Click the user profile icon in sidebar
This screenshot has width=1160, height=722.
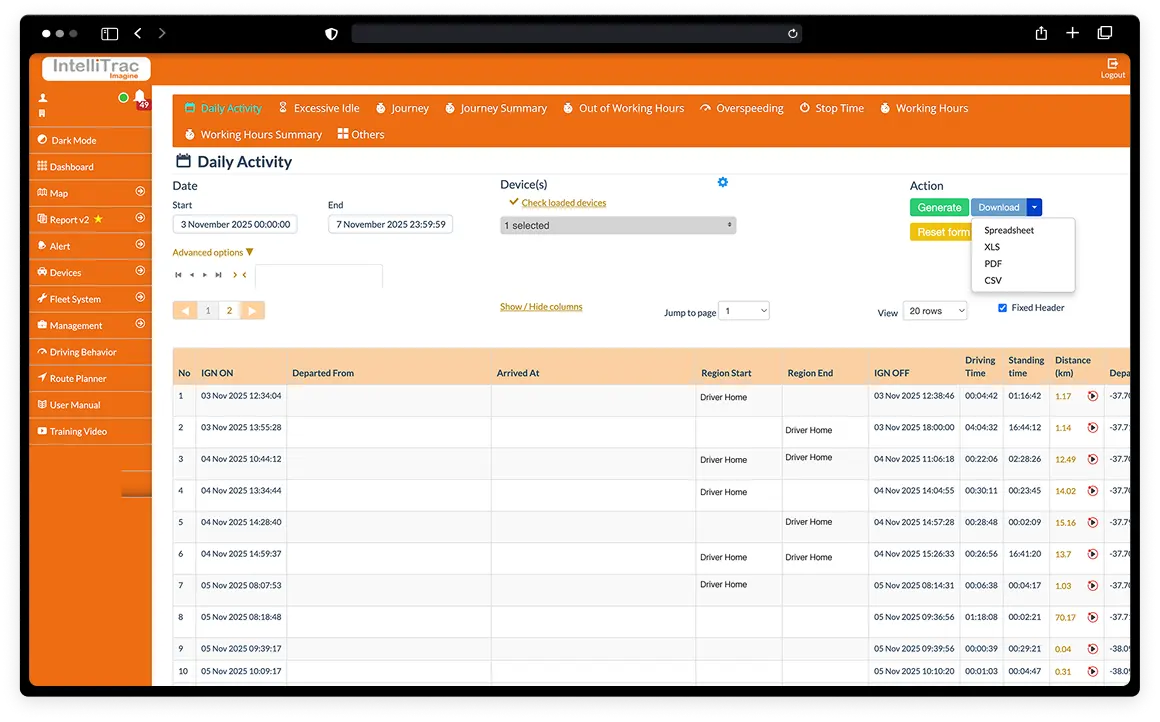pos(43,98)
